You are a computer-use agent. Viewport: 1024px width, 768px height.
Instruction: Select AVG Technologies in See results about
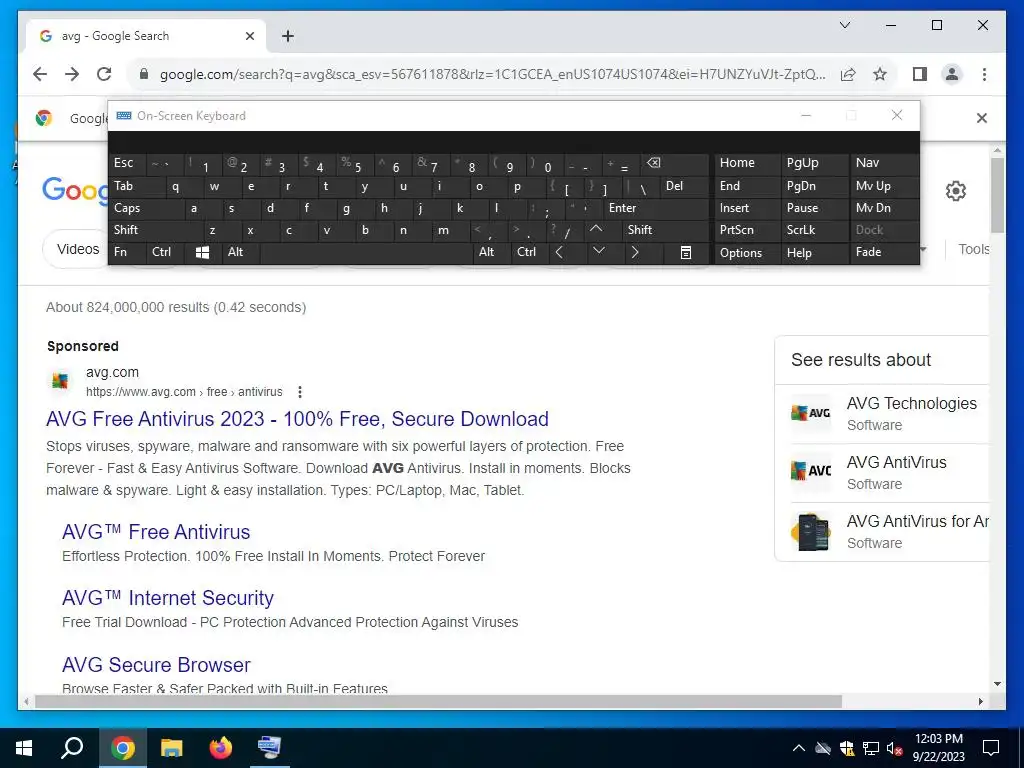click(889, 413)
